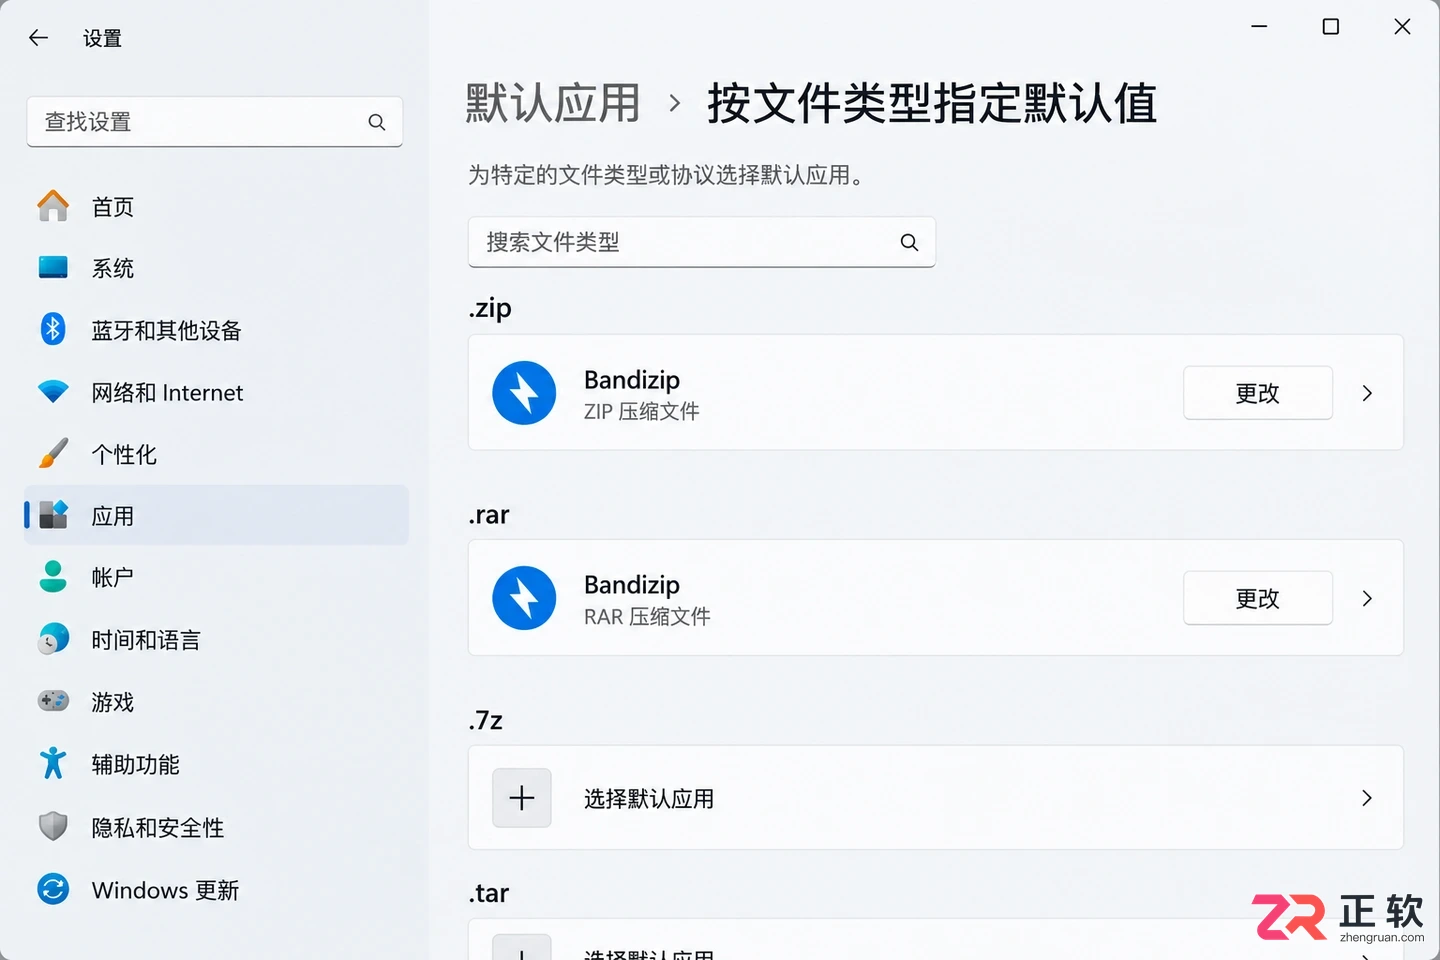Go to 首页 in sidebar
This screenshot has height=960, width=1440.
point(216,206)
